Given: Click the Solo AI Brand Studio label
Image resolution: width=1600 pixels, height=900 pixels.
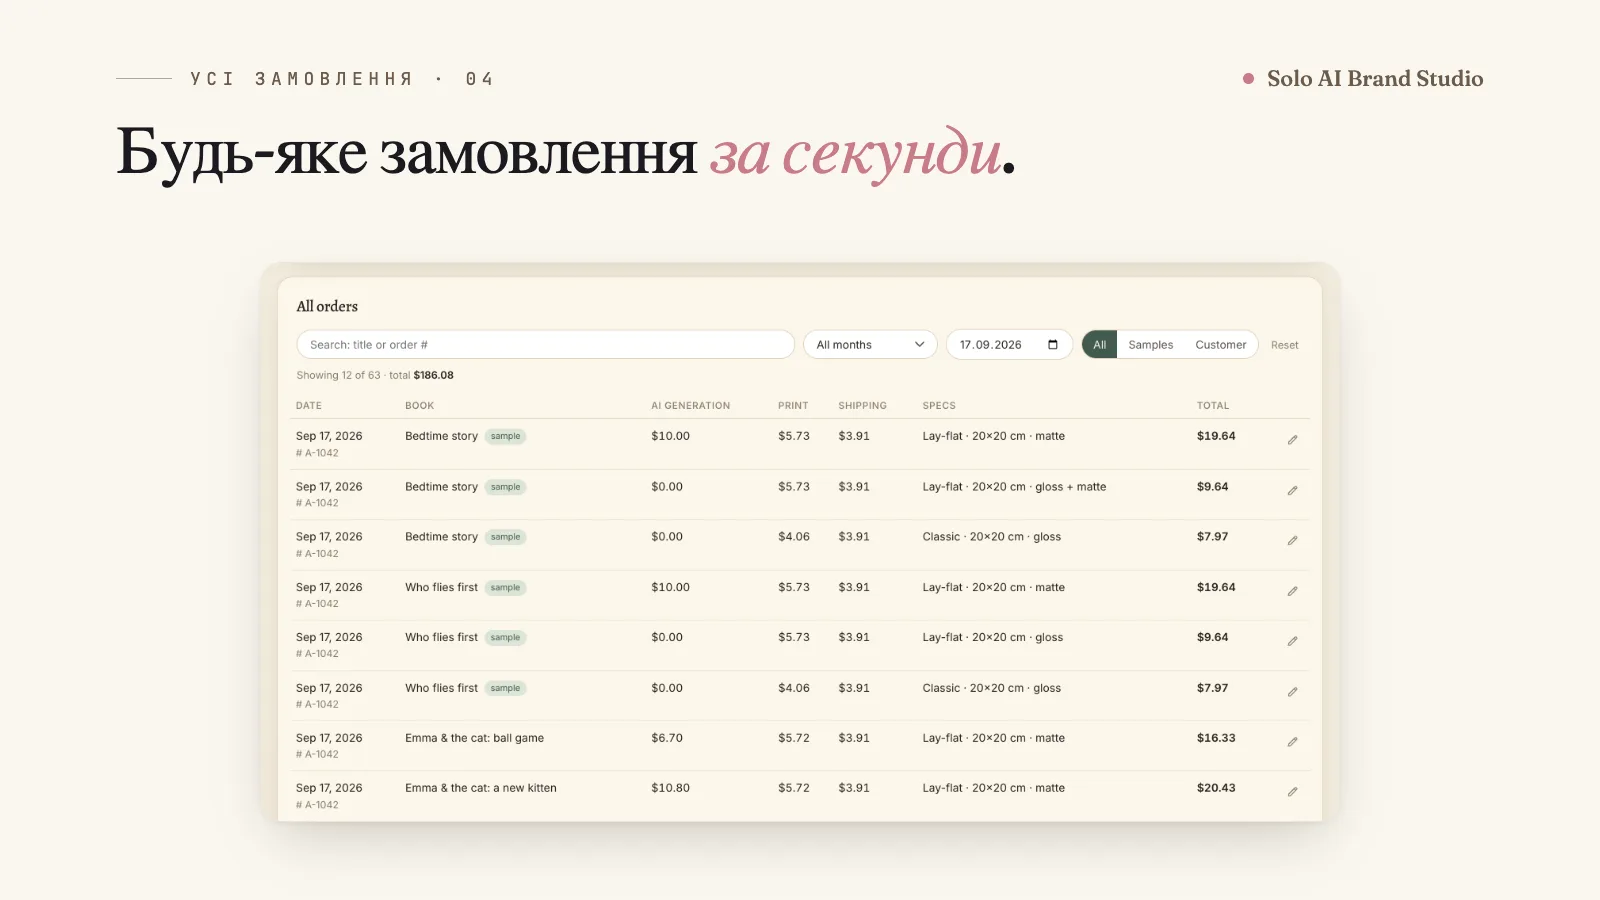Looking at the screenshot, I should 1375,79.
